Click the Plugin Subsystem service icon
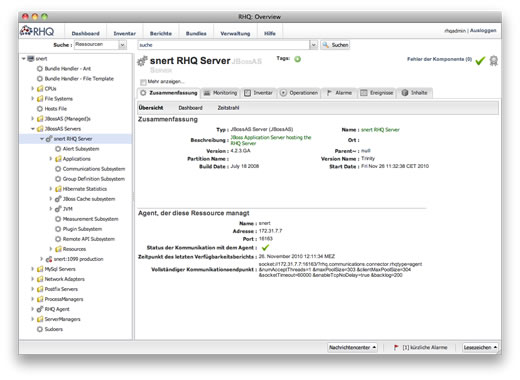 pos(58,229)
